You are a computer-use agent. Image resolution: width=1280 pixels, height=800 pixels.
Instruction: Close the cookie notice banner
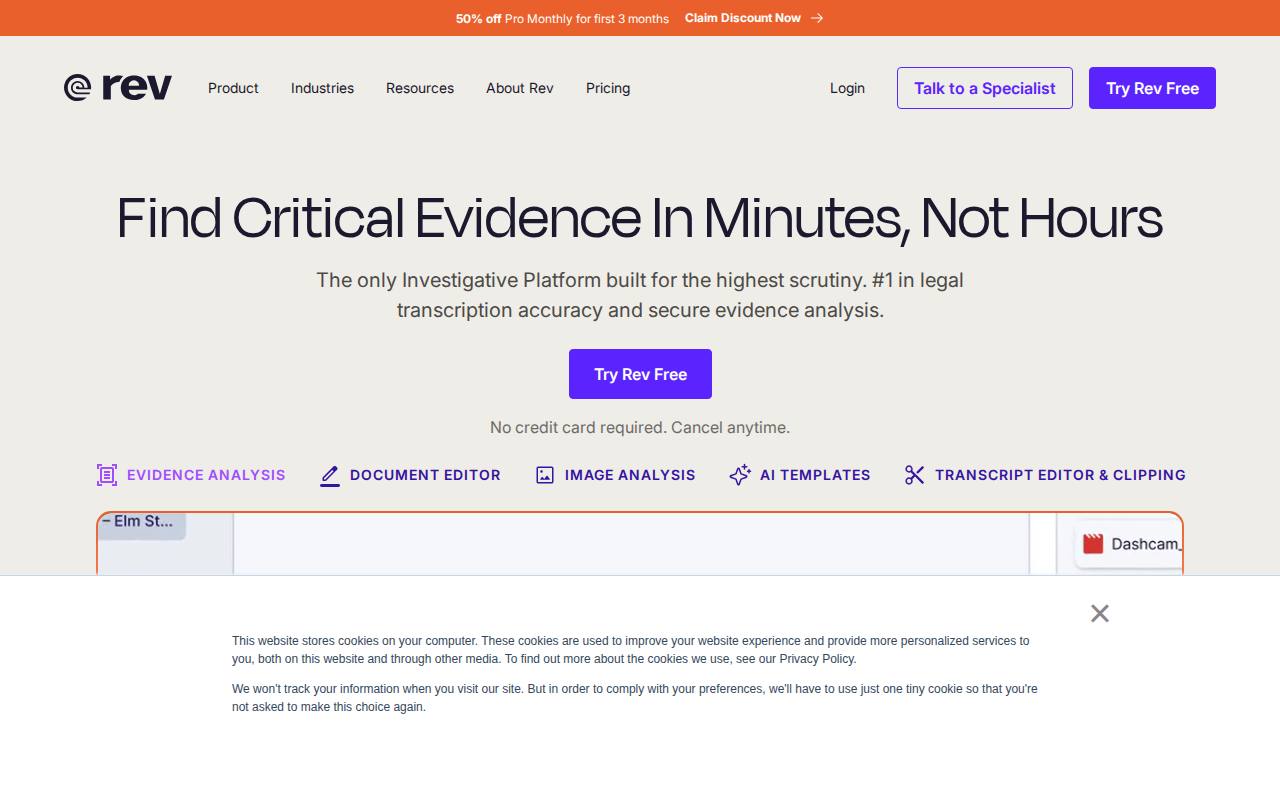pos(1100,613)
